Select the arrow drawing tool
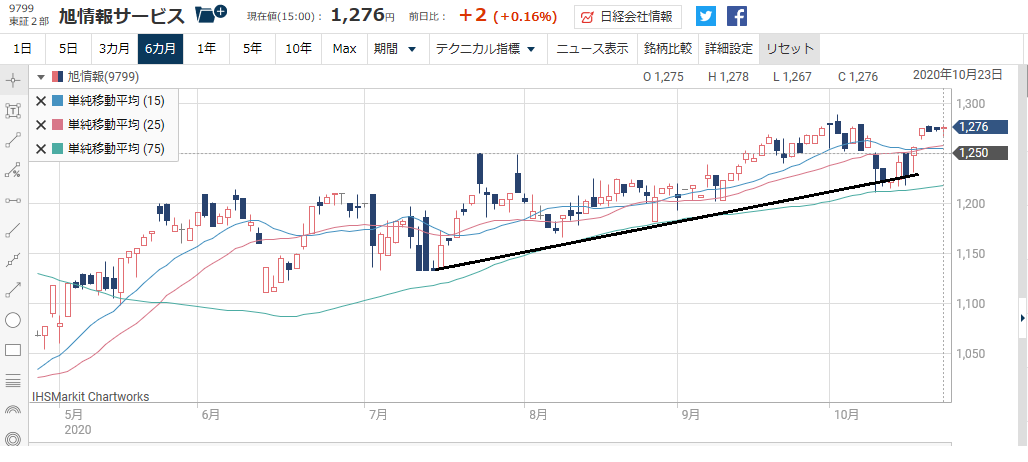 click(x=13, y=290)
